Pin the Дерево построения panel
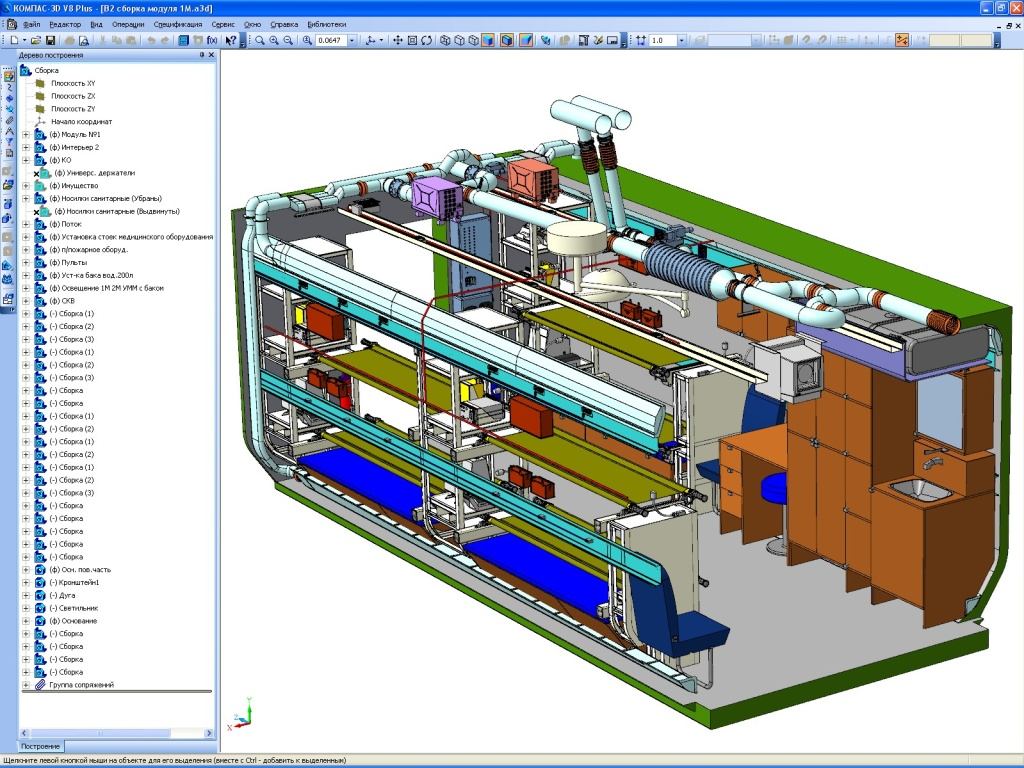The image size is (1024, 768). click(201, 56)
